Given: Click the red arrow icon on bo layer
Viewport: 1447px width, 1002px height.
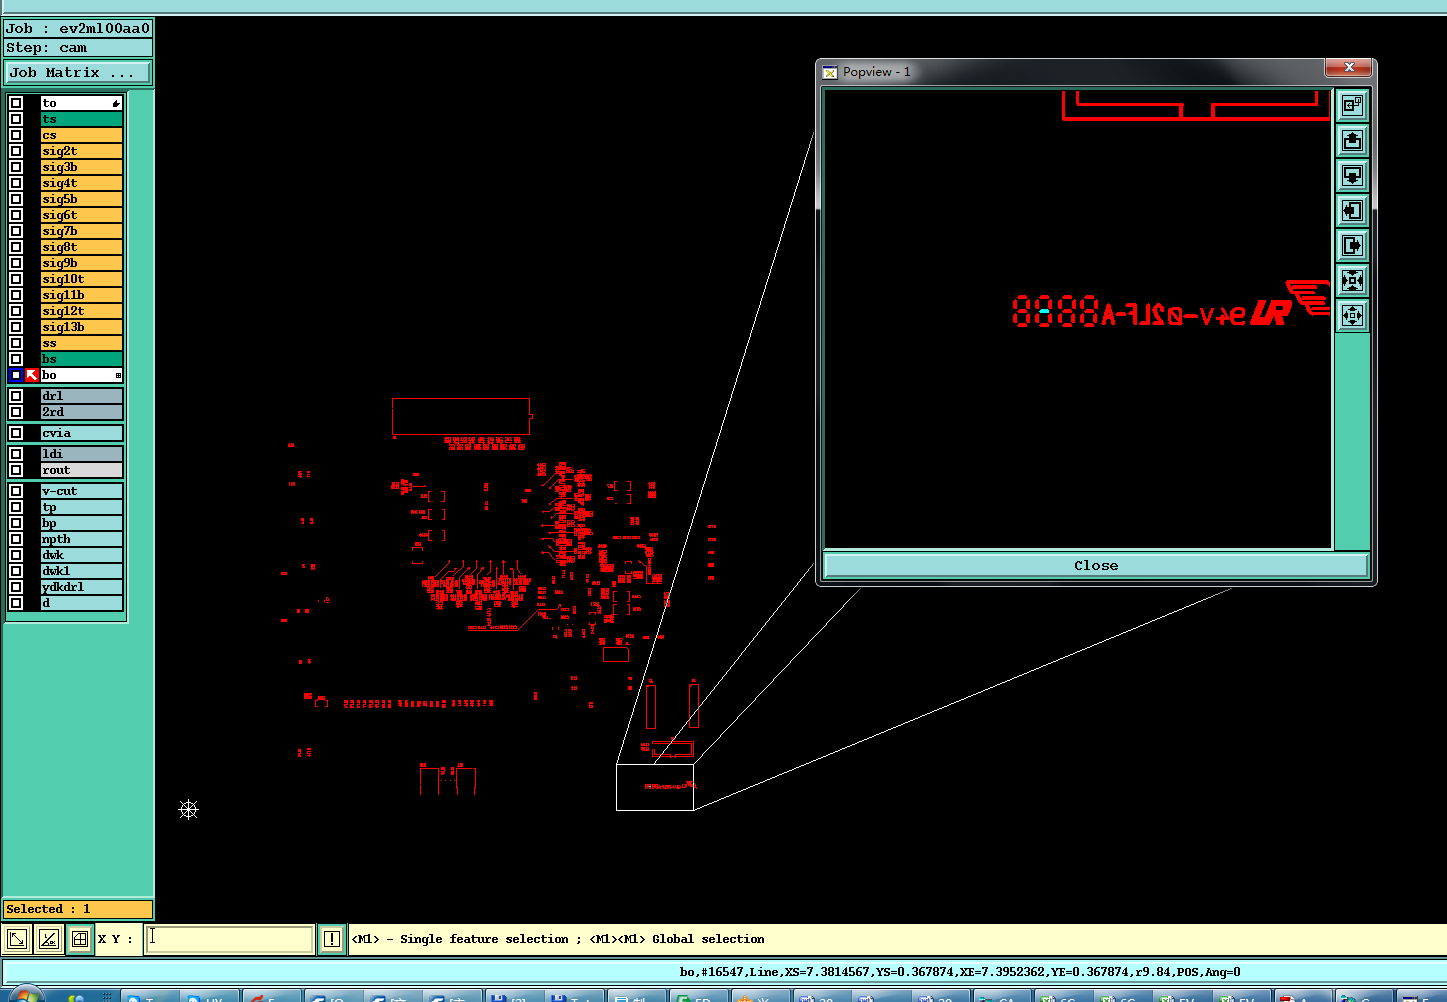Looking at the screenshot, I should (x=32, y=375).
